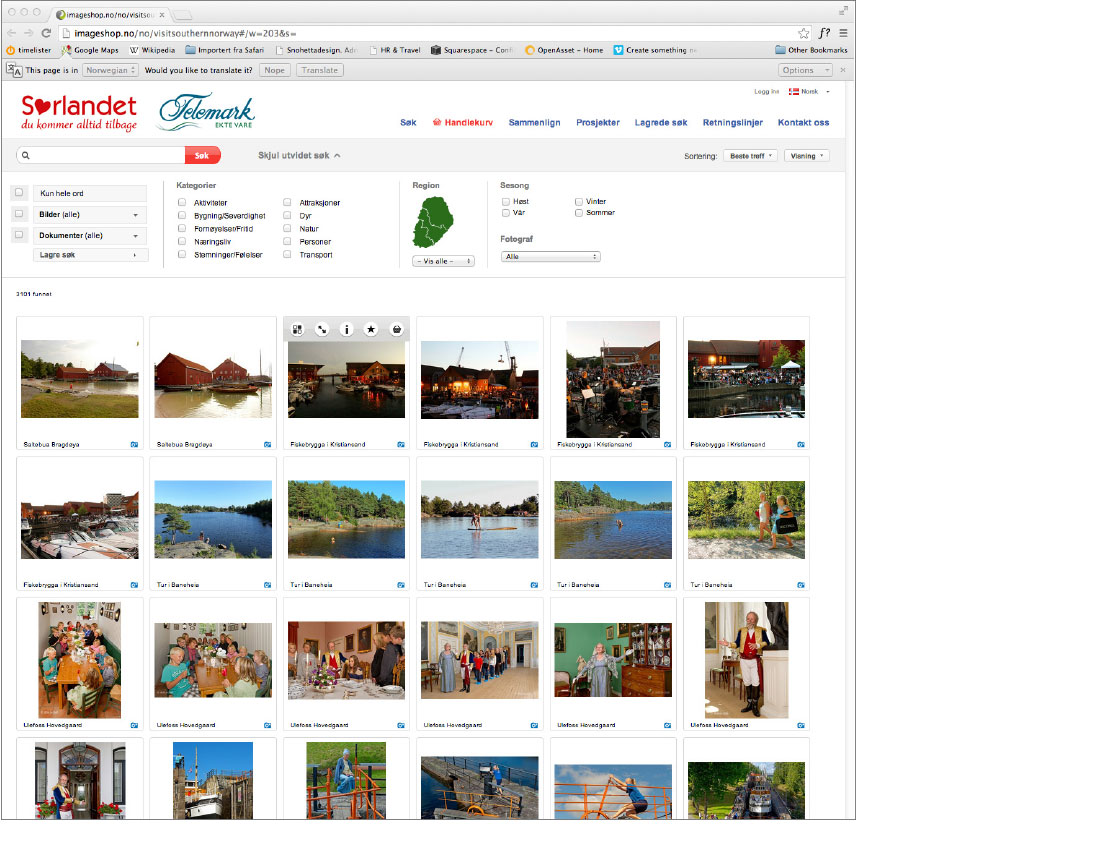Open the Handlekurv menu item

coord(463,123)
